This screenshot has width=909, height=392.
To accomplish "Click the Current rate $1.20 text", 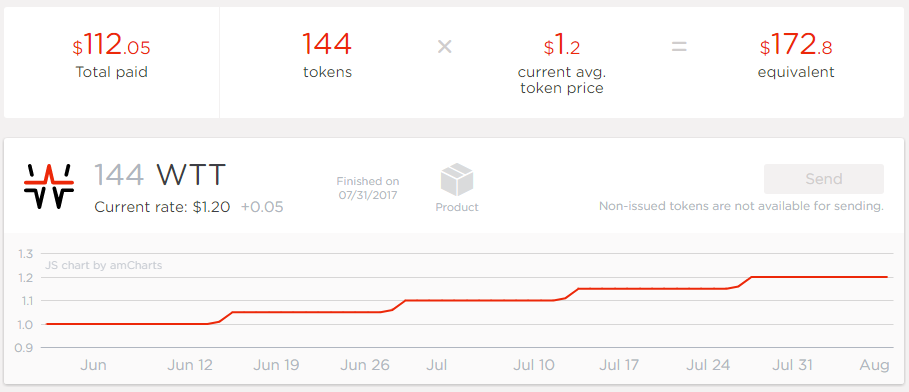I will click(162, 207).
